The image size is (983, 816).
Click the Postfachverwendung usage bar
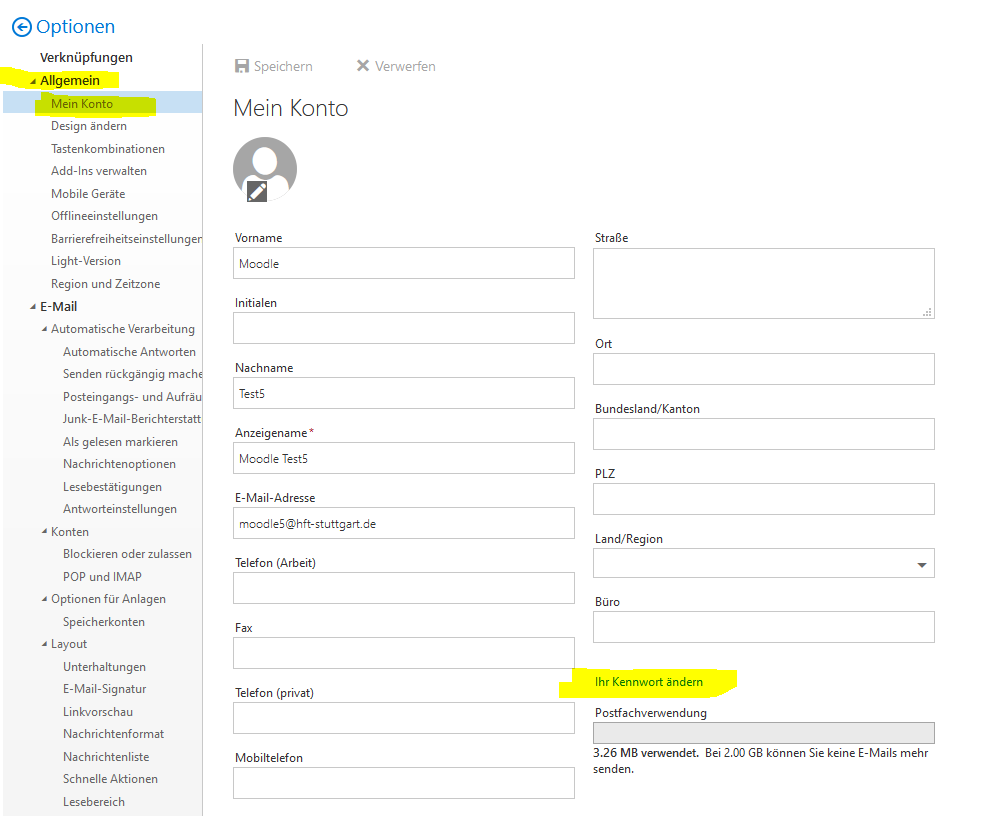click(x=763, y=733)
